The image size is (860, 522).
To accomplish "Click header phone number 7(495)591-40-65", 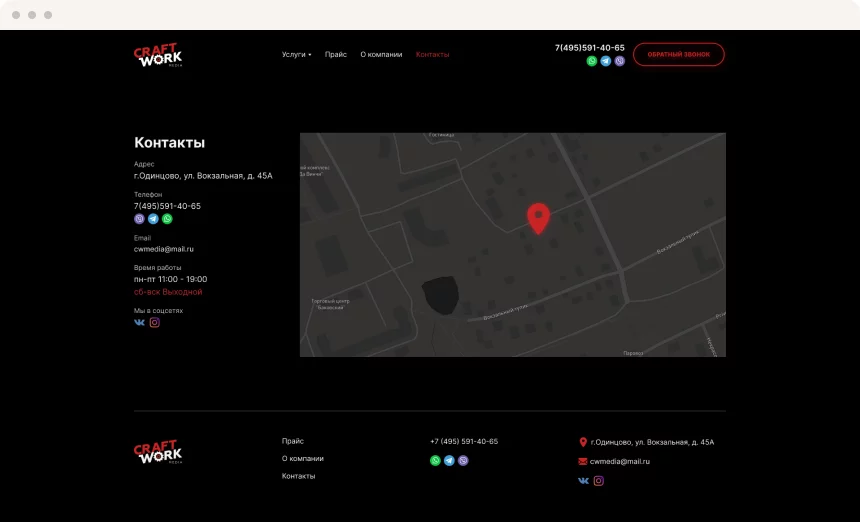I will tap(590, 48).
